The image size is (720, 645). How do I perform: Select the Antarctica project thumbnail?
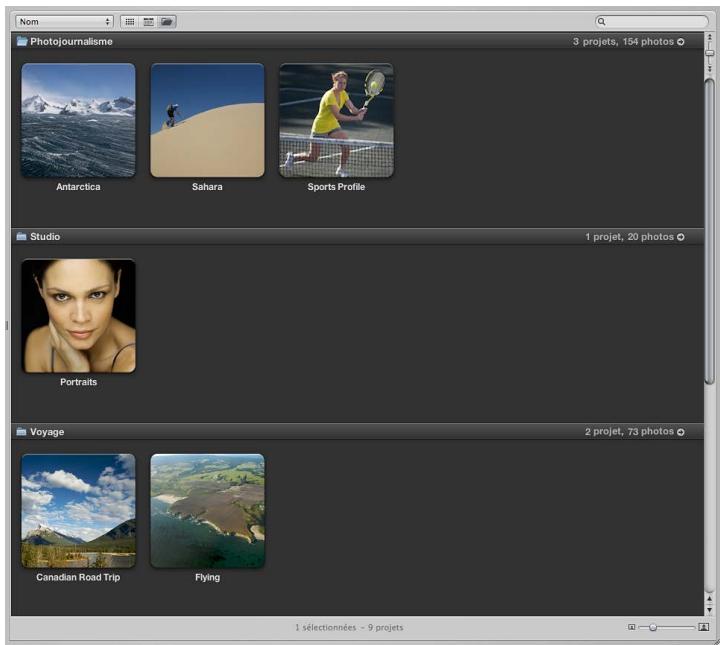coord(79,120)
